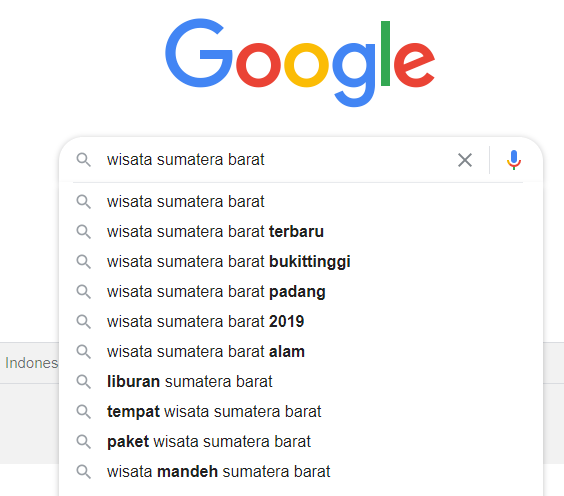This screenshot has height=496, width=564.
Task: Select 'wisata mandeh sumatera barat' suggestion
Action: [x=301, y=472]
